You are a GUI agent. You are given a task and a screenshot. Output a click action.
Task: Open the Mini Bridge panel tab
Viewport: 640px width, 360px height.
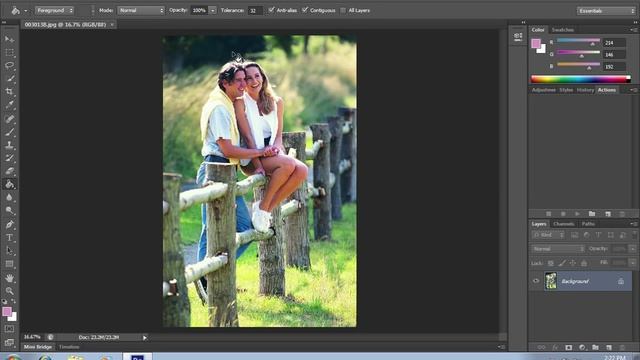pos(38,347)
